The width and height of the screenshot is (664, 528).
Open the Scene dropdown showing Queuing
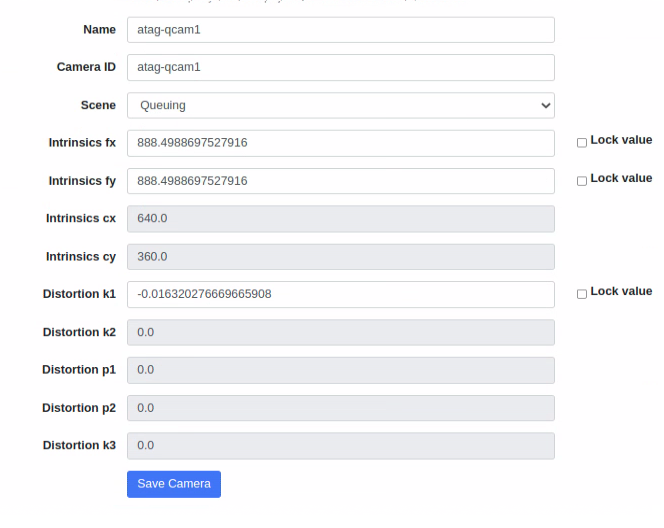pyautogui.click(x=340, y=106)
